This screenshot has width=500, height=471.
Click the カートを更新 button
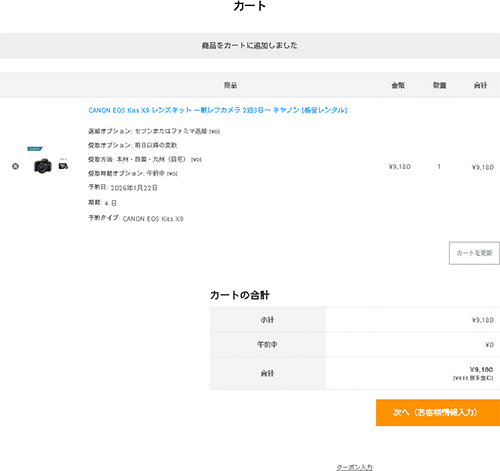pos(474,253)
